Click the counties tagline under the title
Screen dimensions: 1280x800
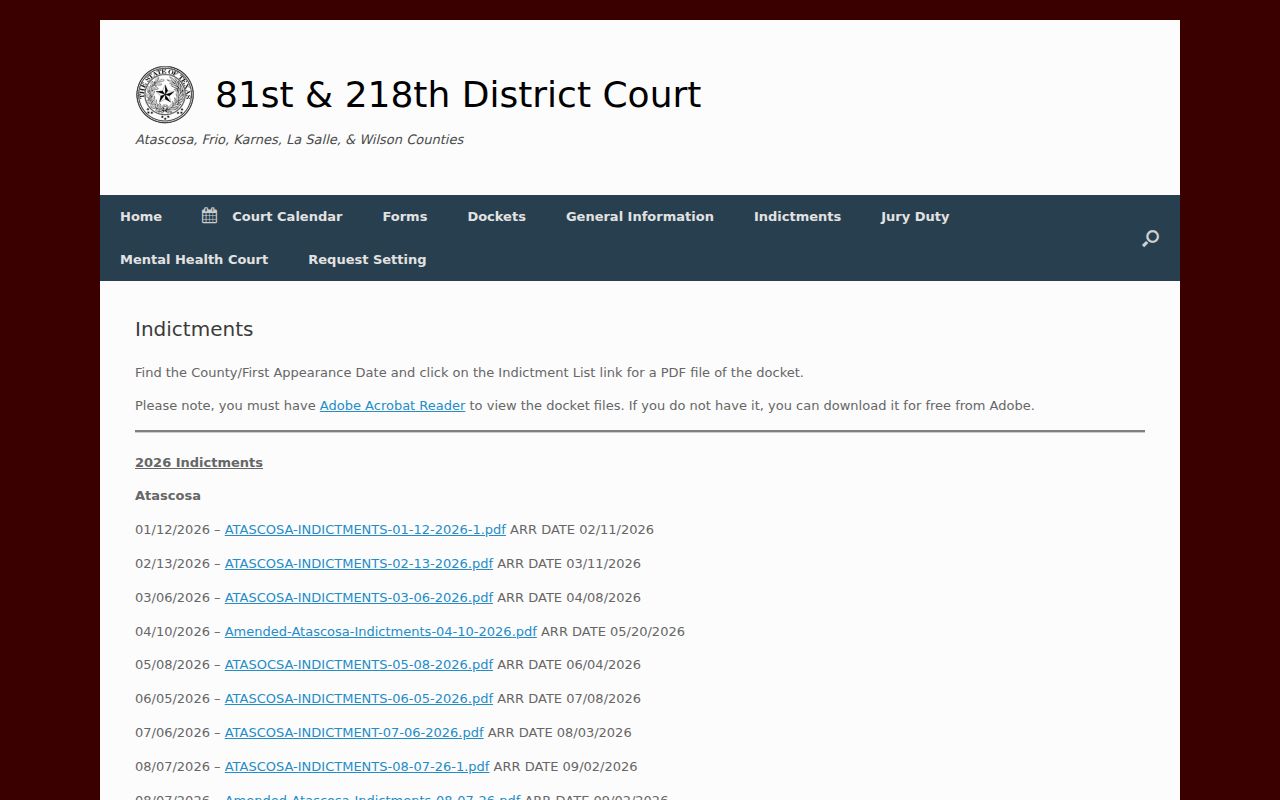click(x=299, y=140)
